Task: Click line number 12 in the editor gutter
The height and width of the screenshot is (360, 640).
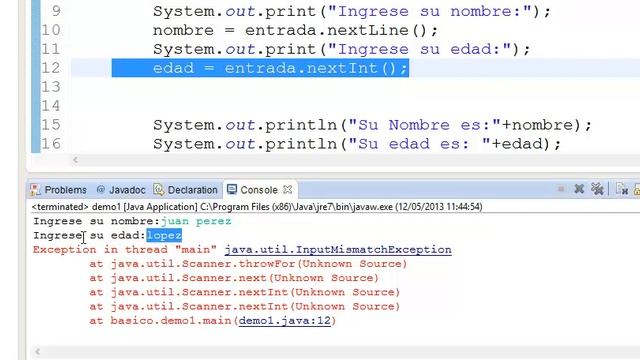Action: tap(51, 68)
